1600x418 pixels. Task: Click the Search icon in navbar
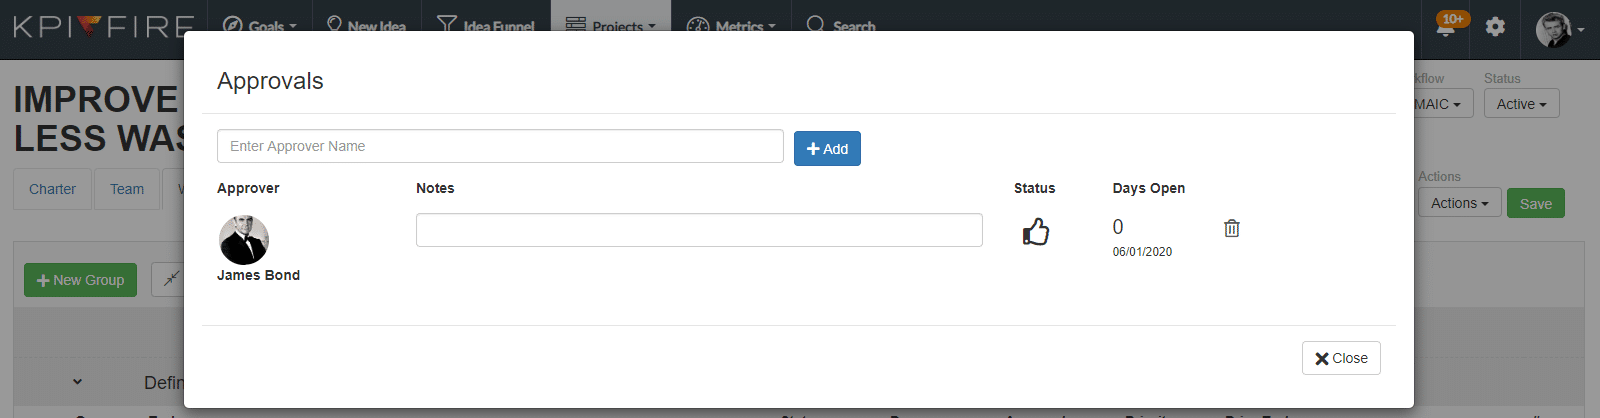pyautogui.click(x=816, y=25)
